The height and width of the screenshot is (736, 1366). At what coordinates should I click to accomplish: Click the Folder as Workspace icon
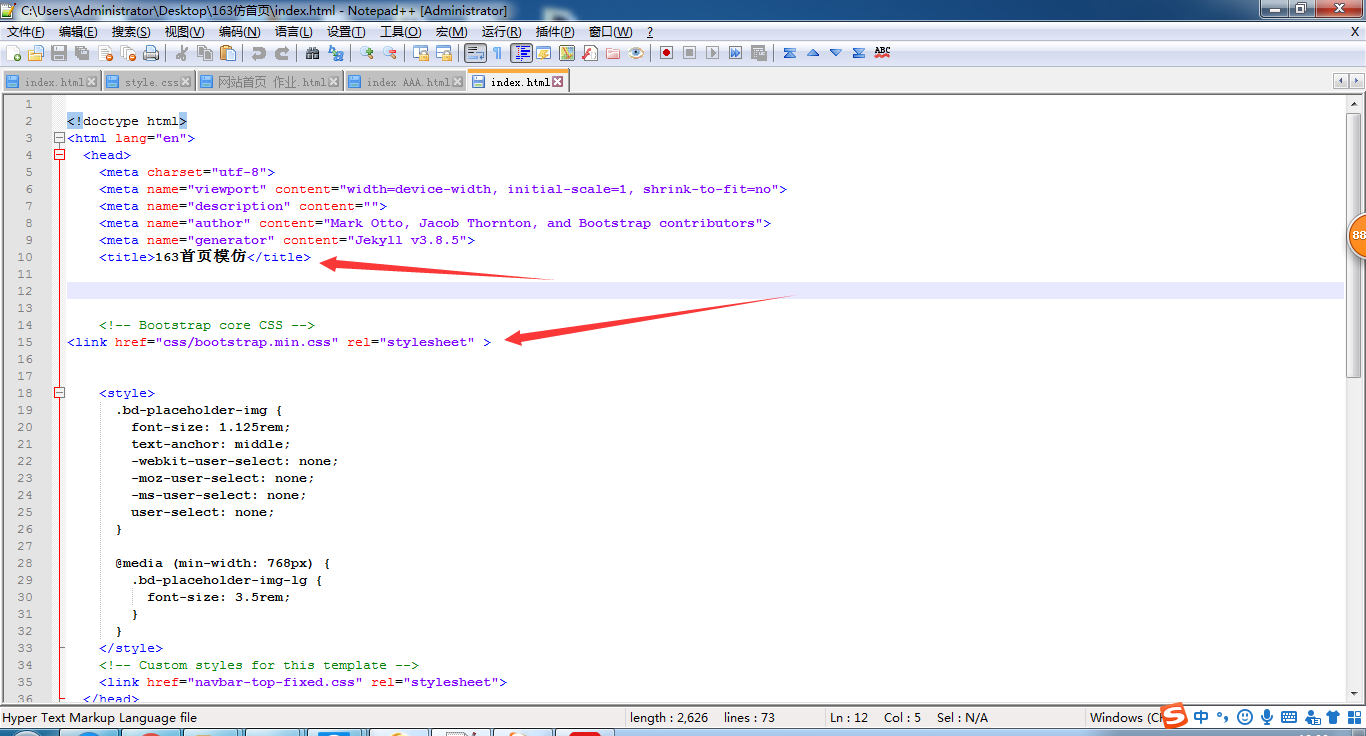(613, 53)
